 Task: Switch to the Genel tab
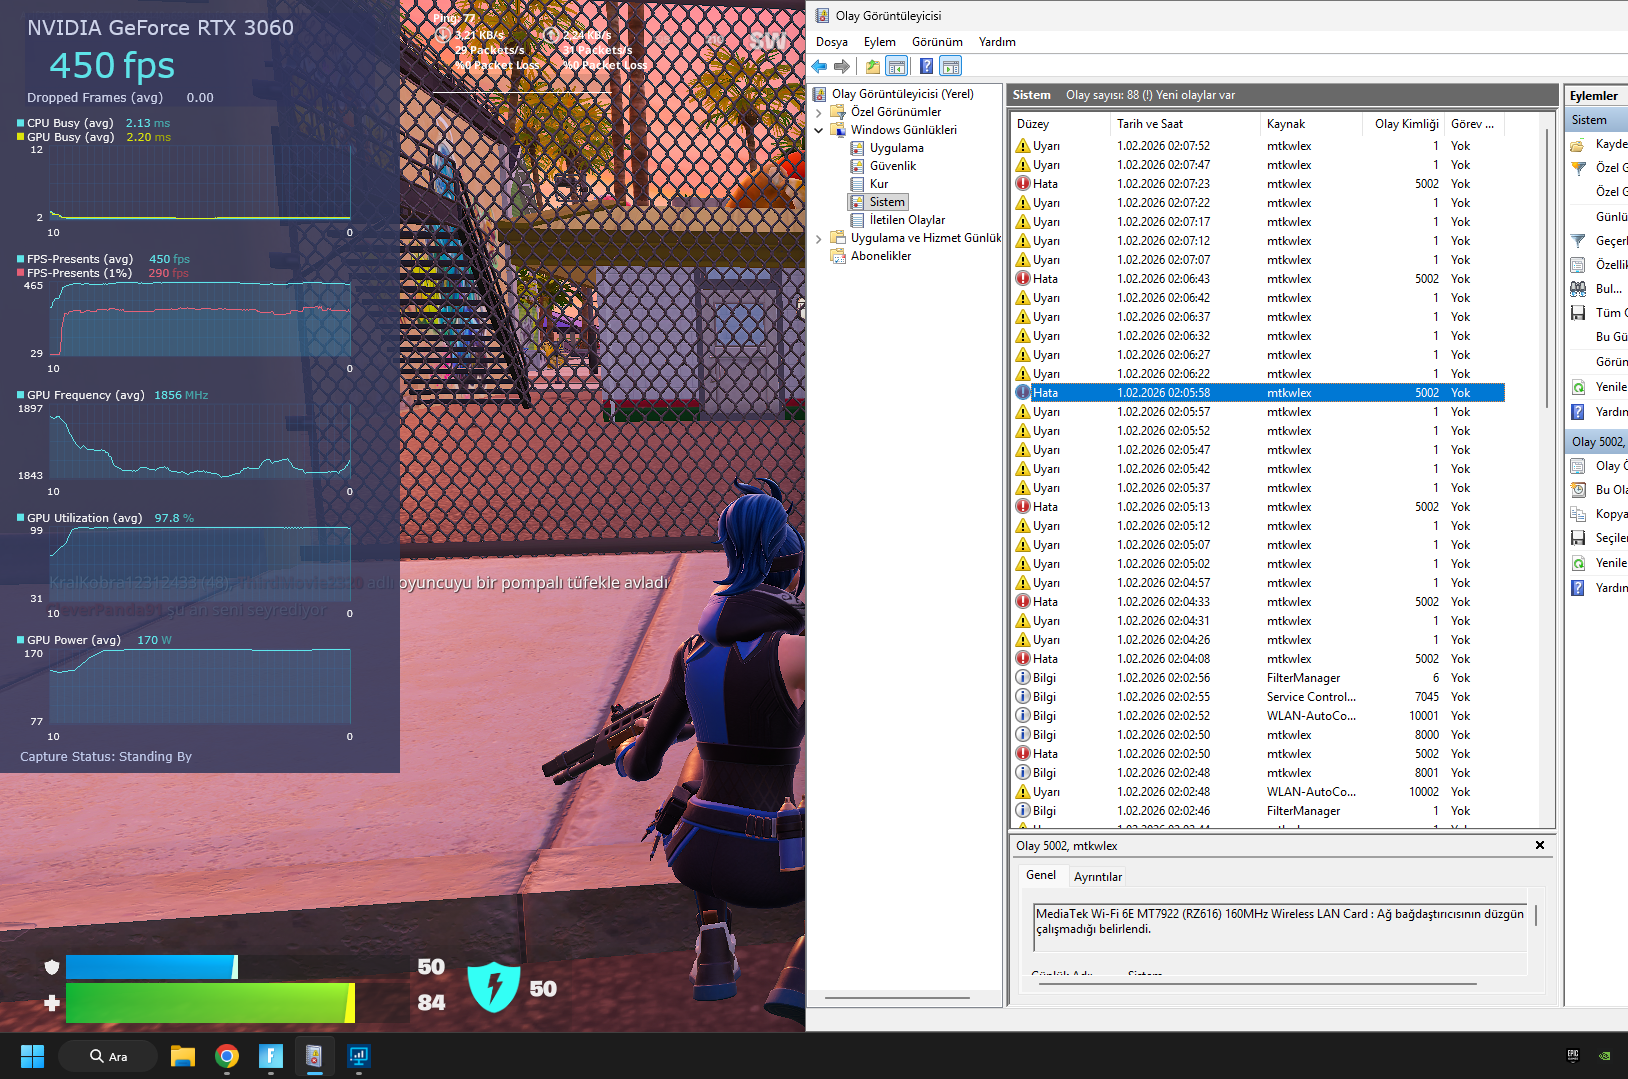[1041, 875]
